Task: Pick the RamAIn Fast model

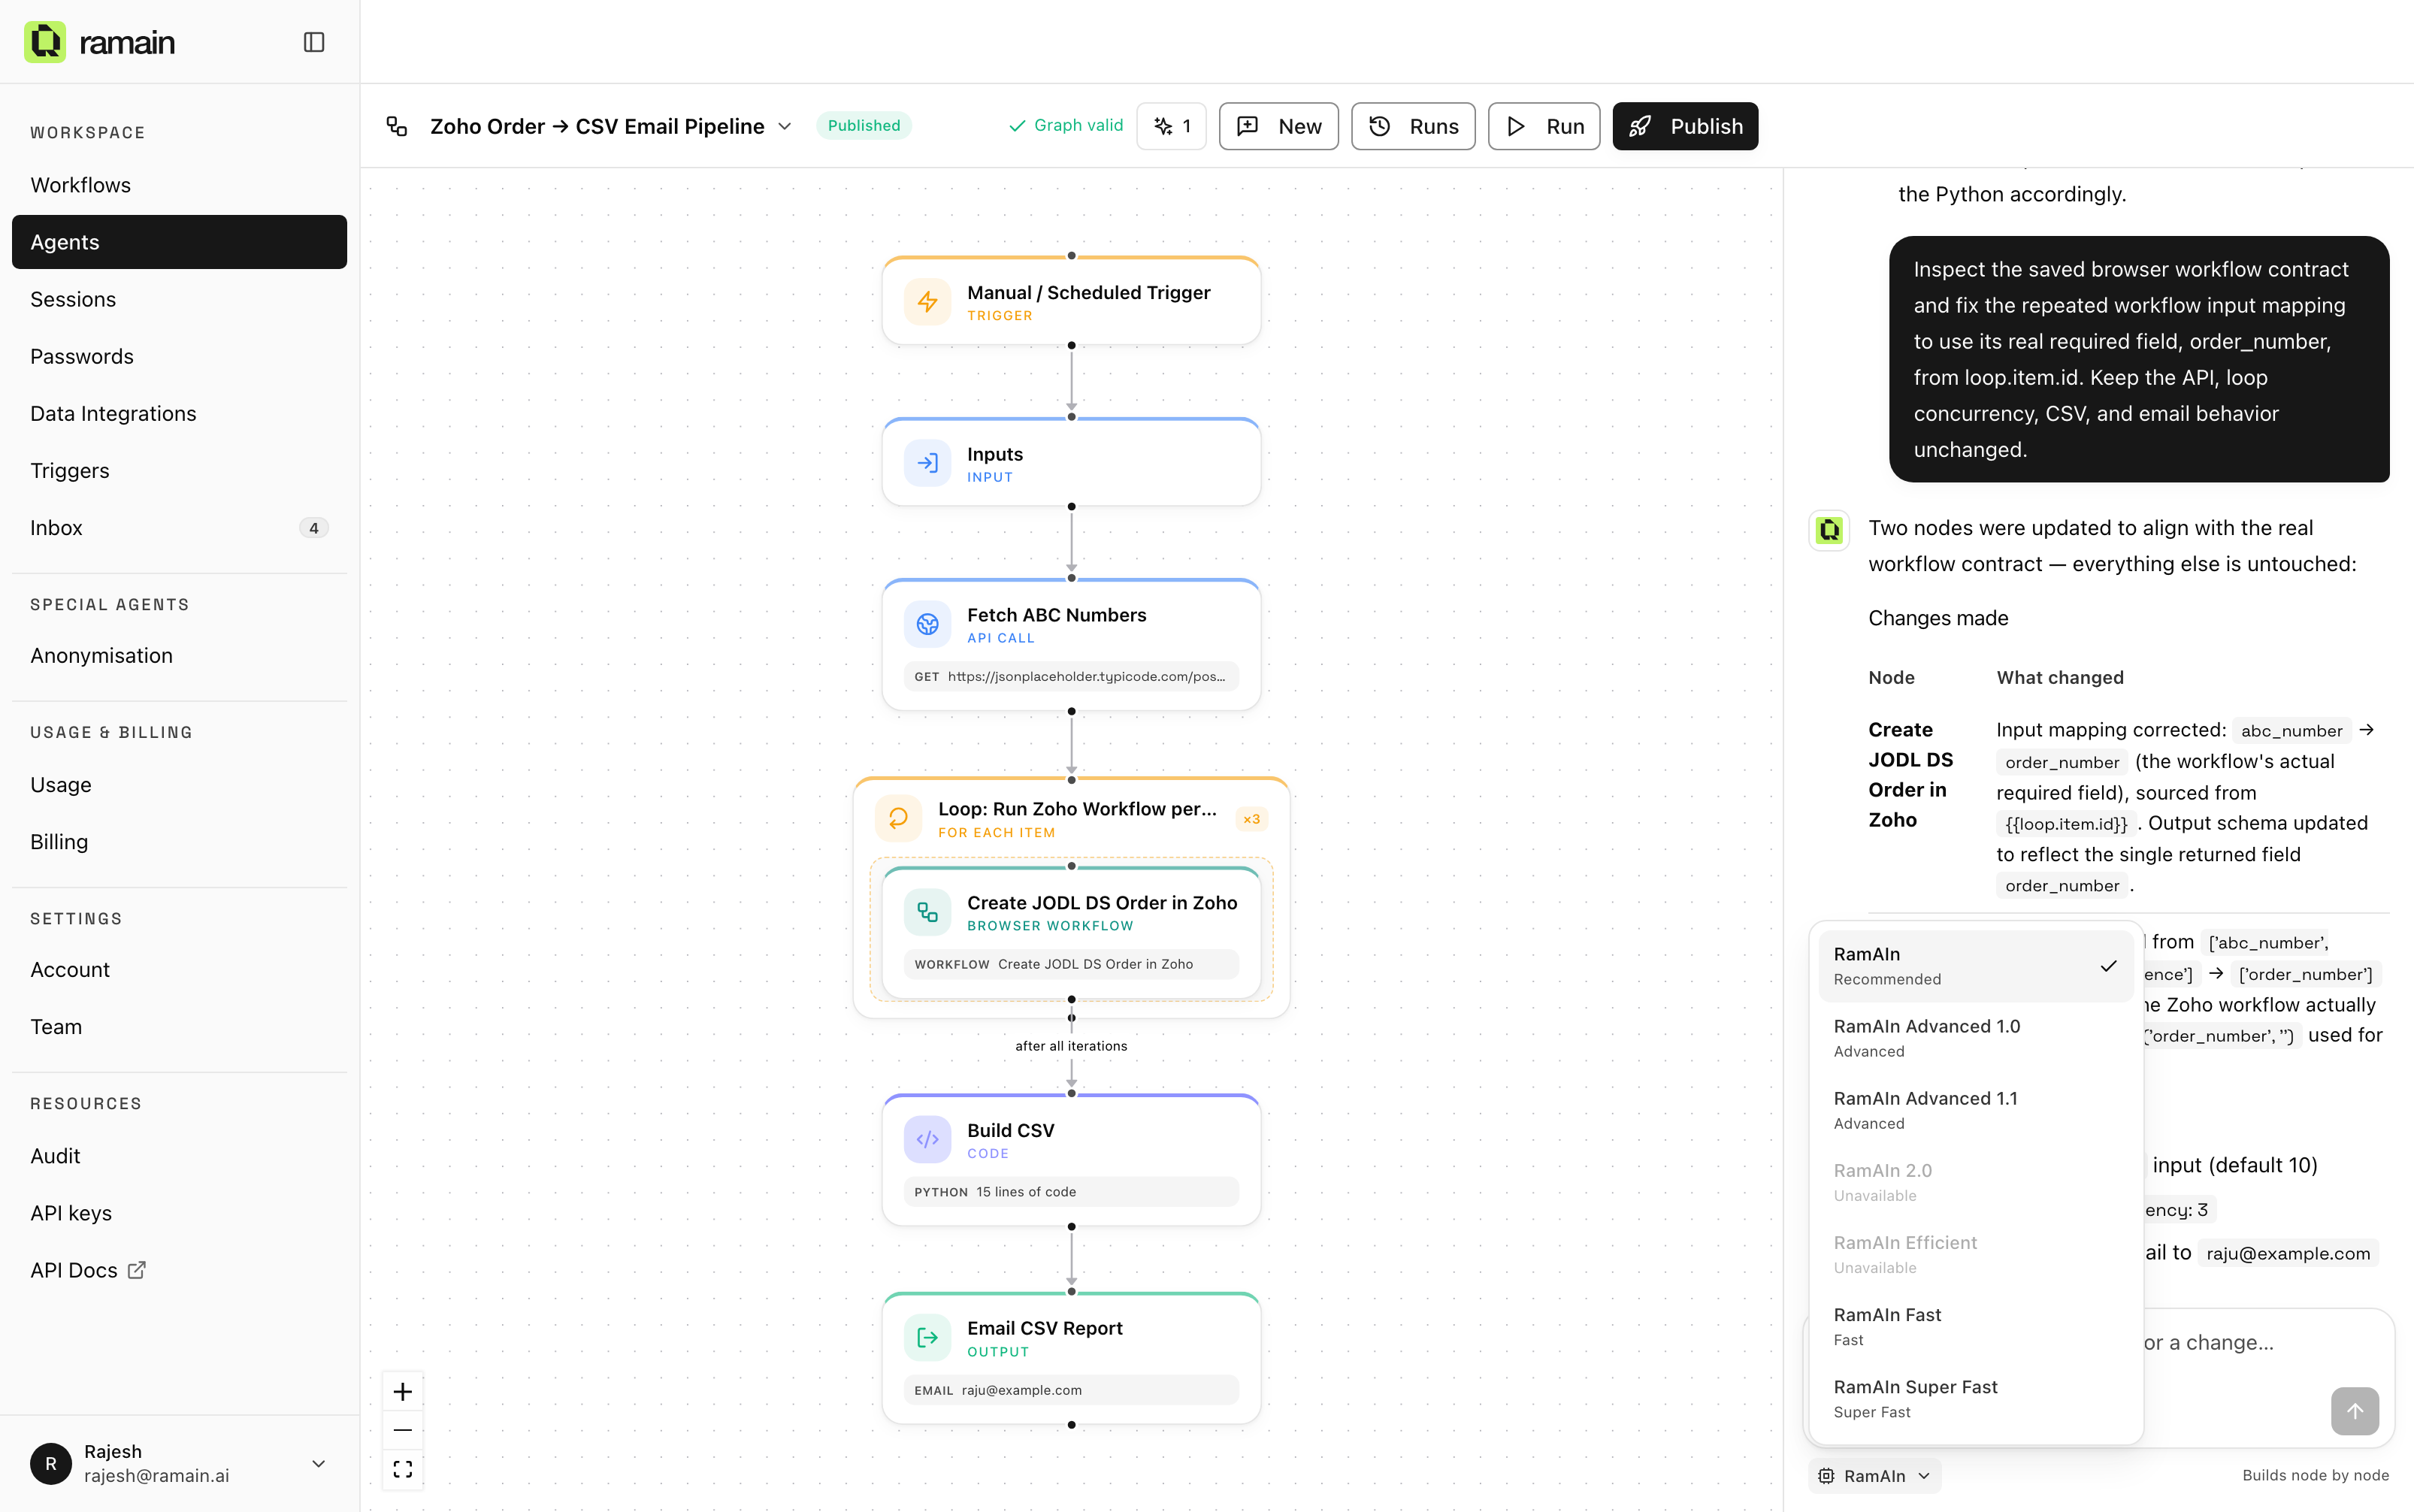Action: tap(1975, 1326)
